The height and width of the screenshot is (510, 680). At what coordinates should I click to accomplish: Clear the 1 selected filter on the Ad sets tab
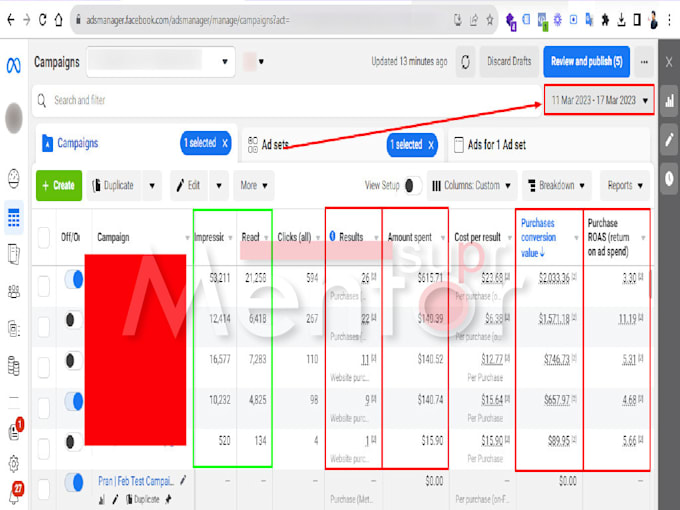coord(431,145)
